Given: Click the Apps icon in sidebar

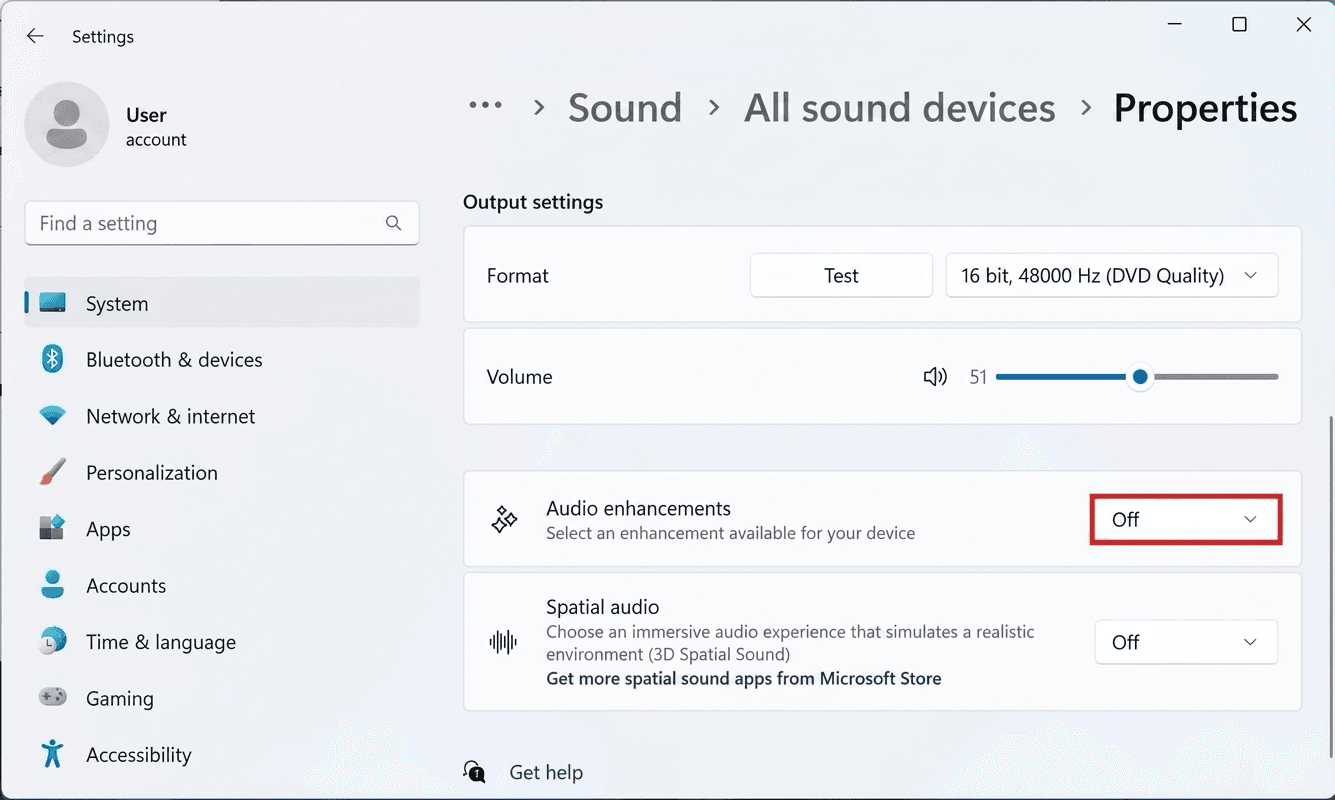Looking at the screenshot, I should point(52,528).
